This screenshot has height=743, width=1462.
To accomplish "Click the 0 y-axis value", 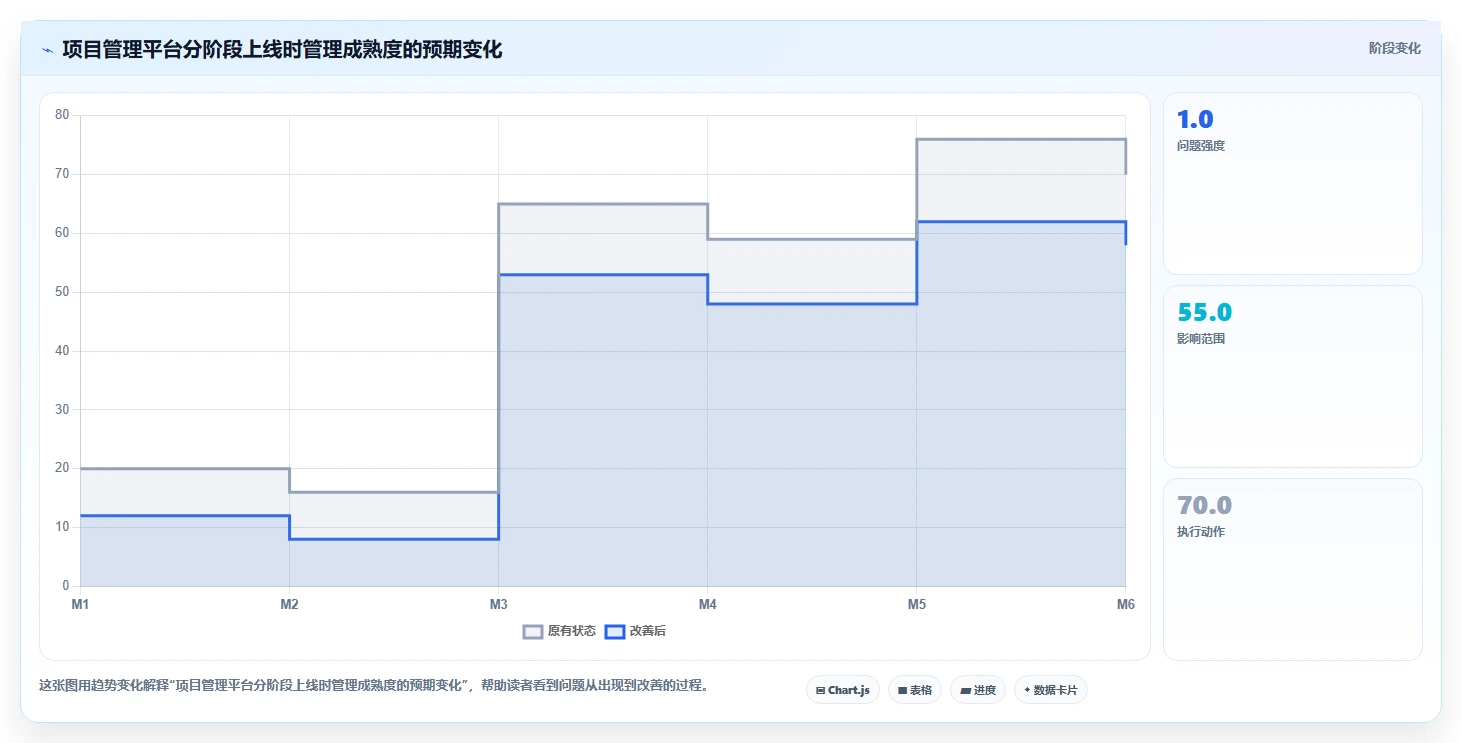I will tap(66, 586).
